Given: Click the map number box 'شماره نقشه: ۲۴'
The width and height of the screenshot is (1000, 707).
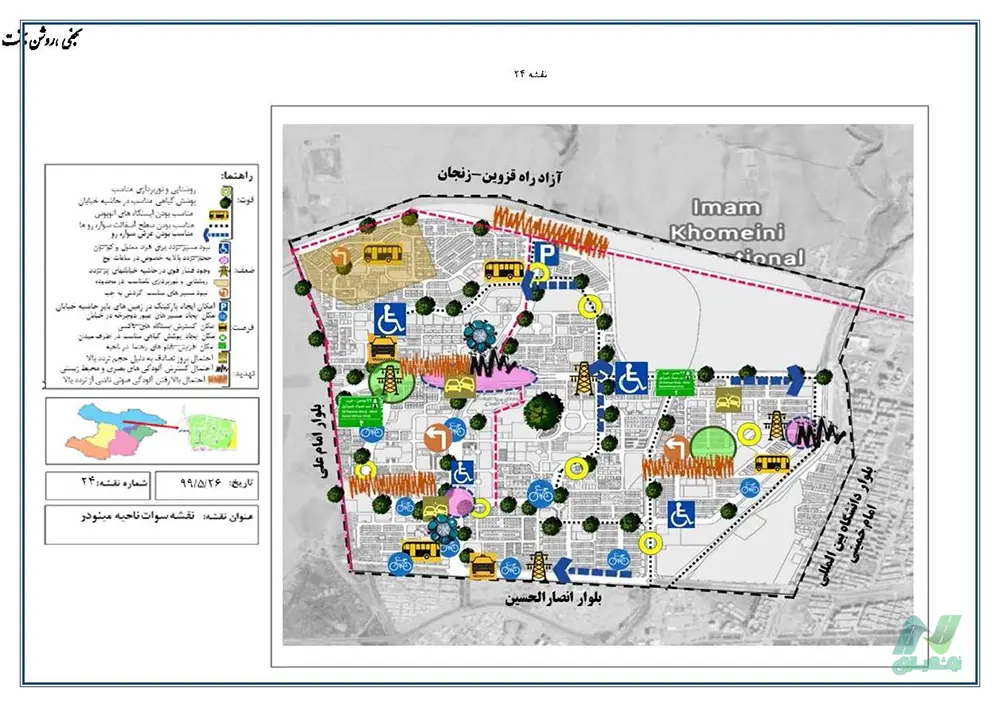Looking at the screenshot, I should tap(98, 486).
